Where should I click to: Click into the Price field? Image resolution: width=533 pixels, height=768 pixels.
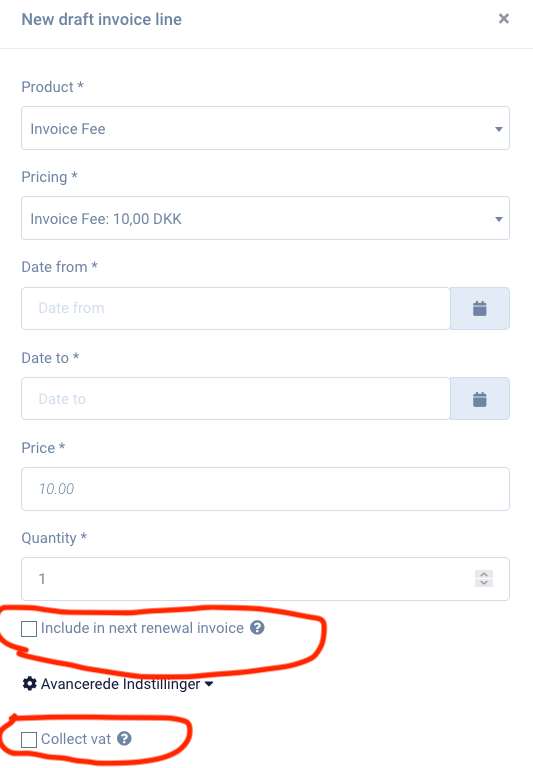pos(266,489)
